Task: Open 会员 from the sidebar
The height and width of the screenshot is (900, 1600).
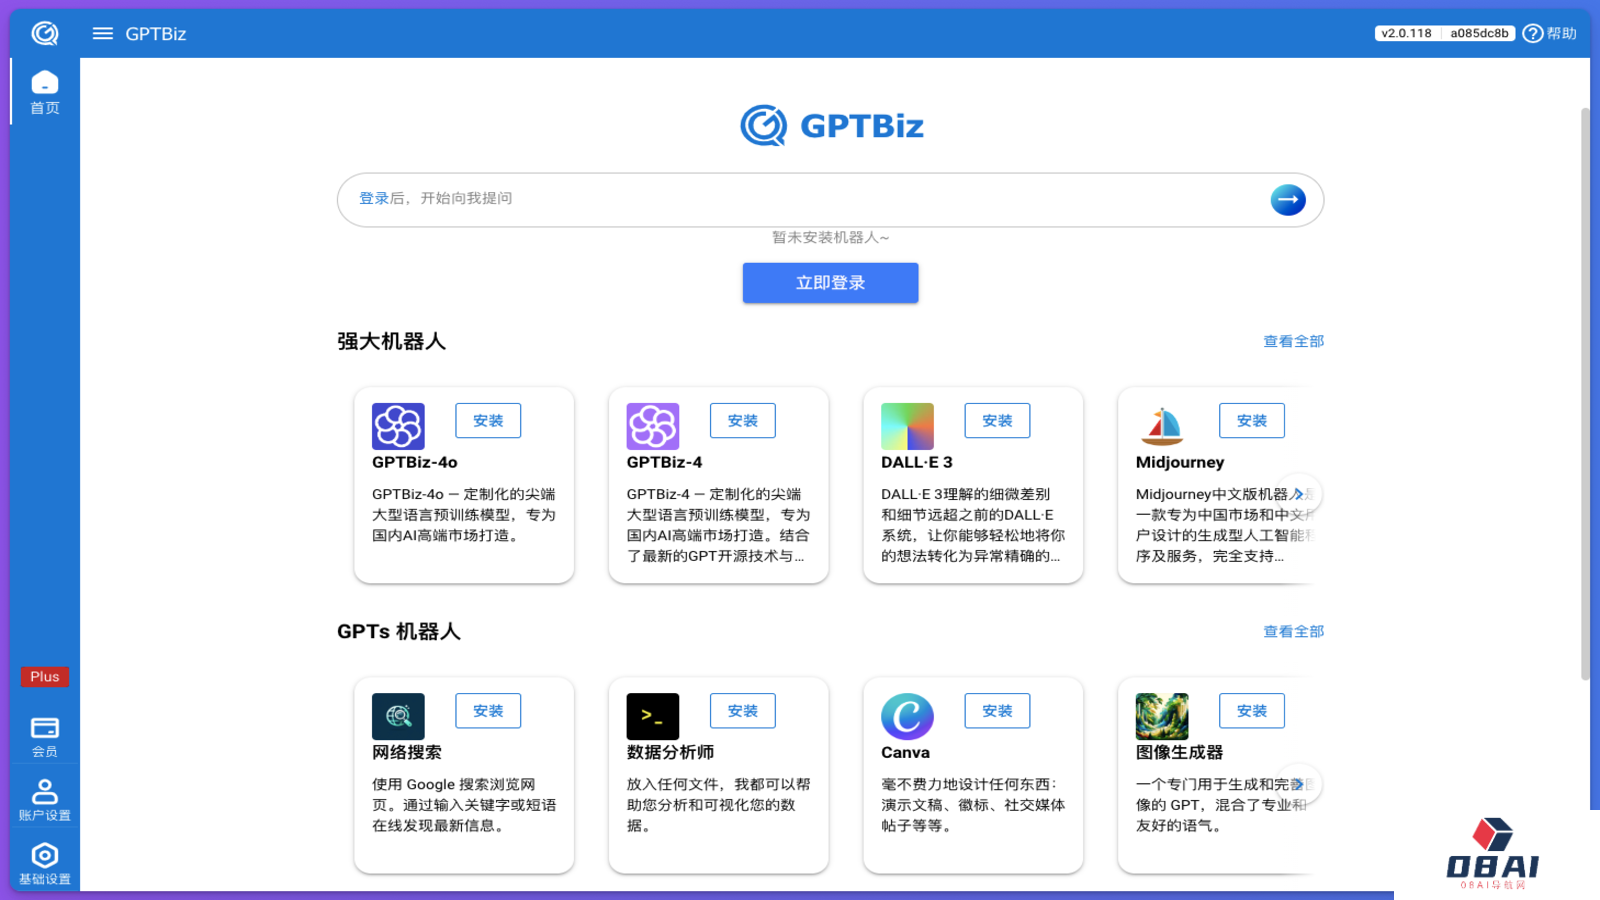Action: pos(43,733)
